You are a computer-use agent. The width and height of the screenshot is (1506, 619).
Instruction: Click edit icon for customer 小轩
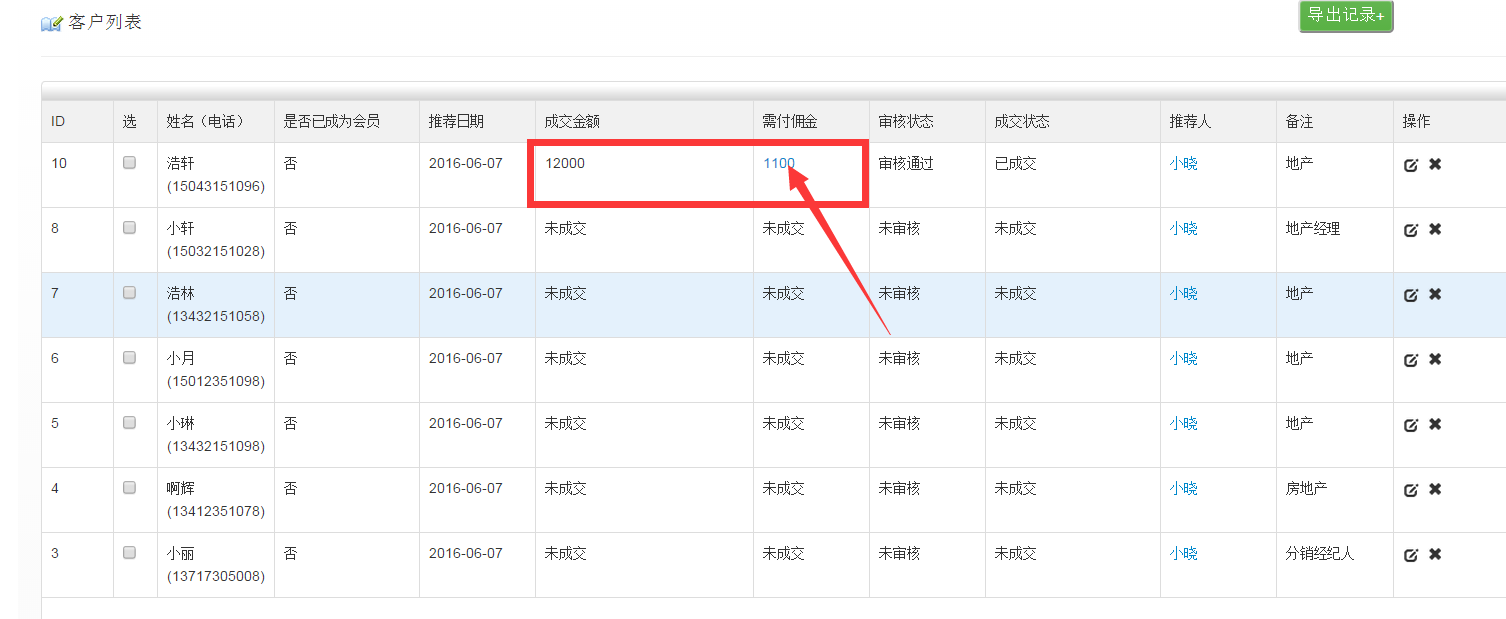1411,230
